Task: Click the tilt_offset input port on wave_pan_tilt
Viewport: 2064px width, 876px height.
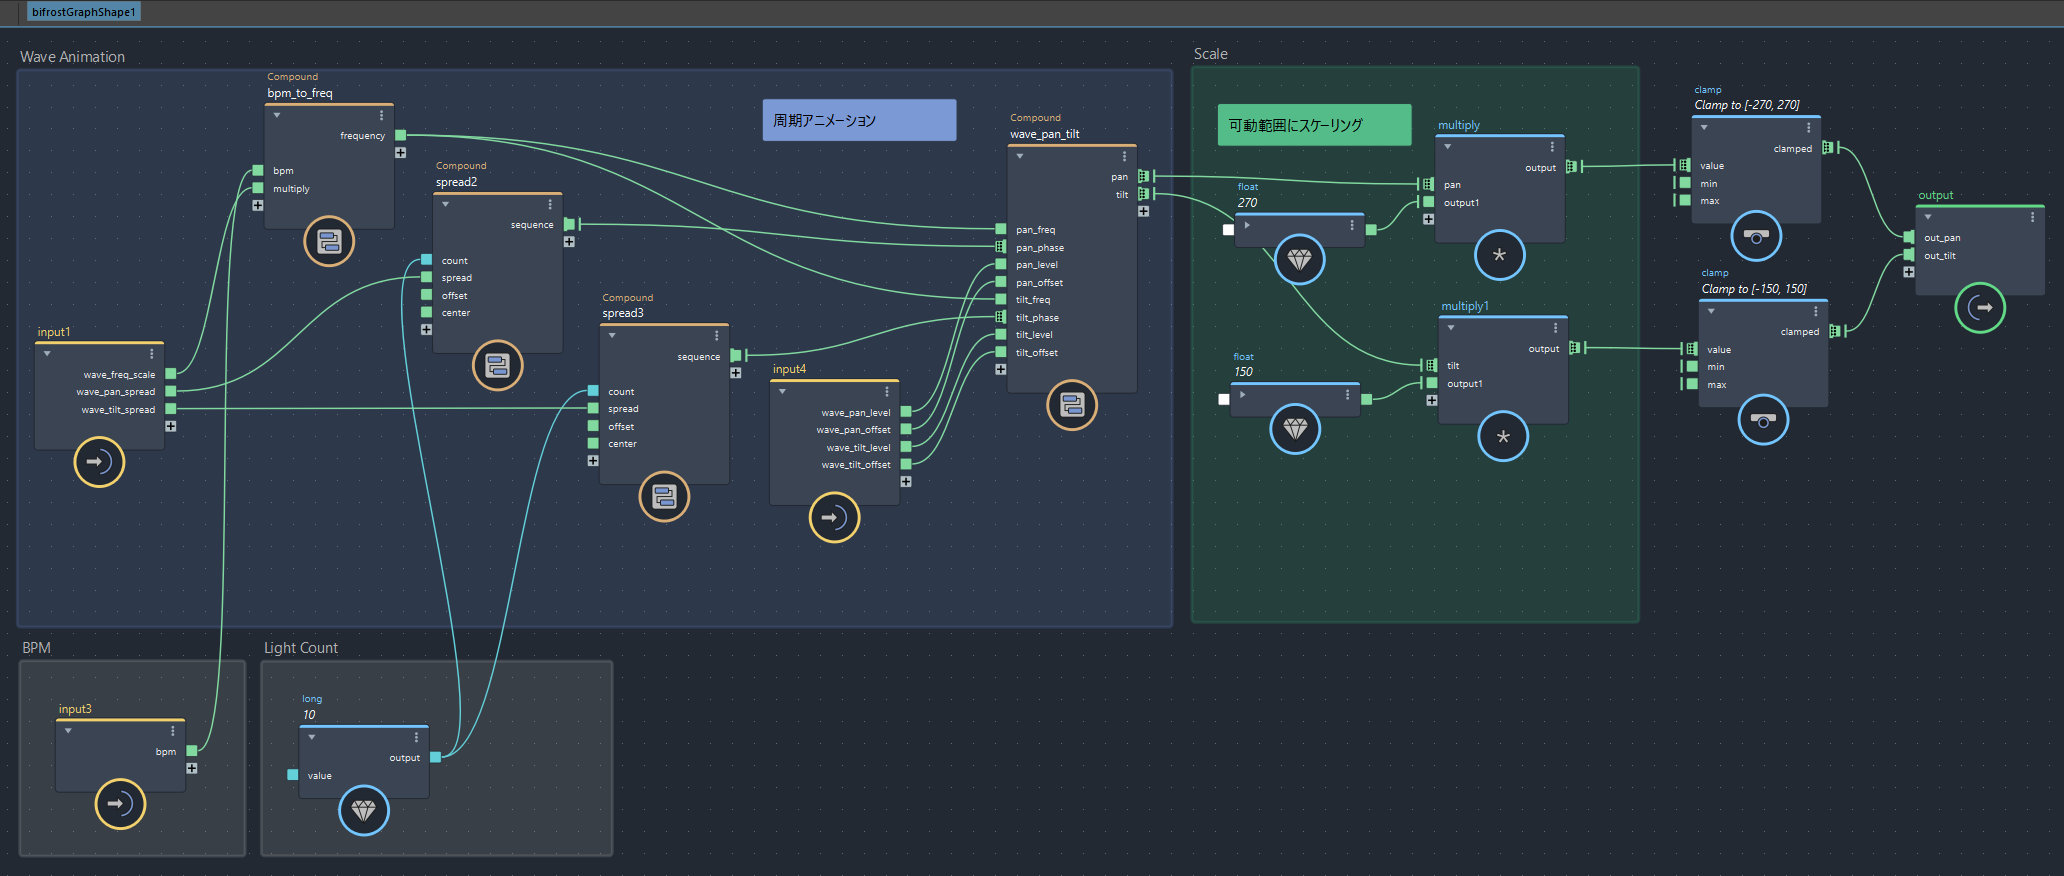Action: (x=1000, y=352)
